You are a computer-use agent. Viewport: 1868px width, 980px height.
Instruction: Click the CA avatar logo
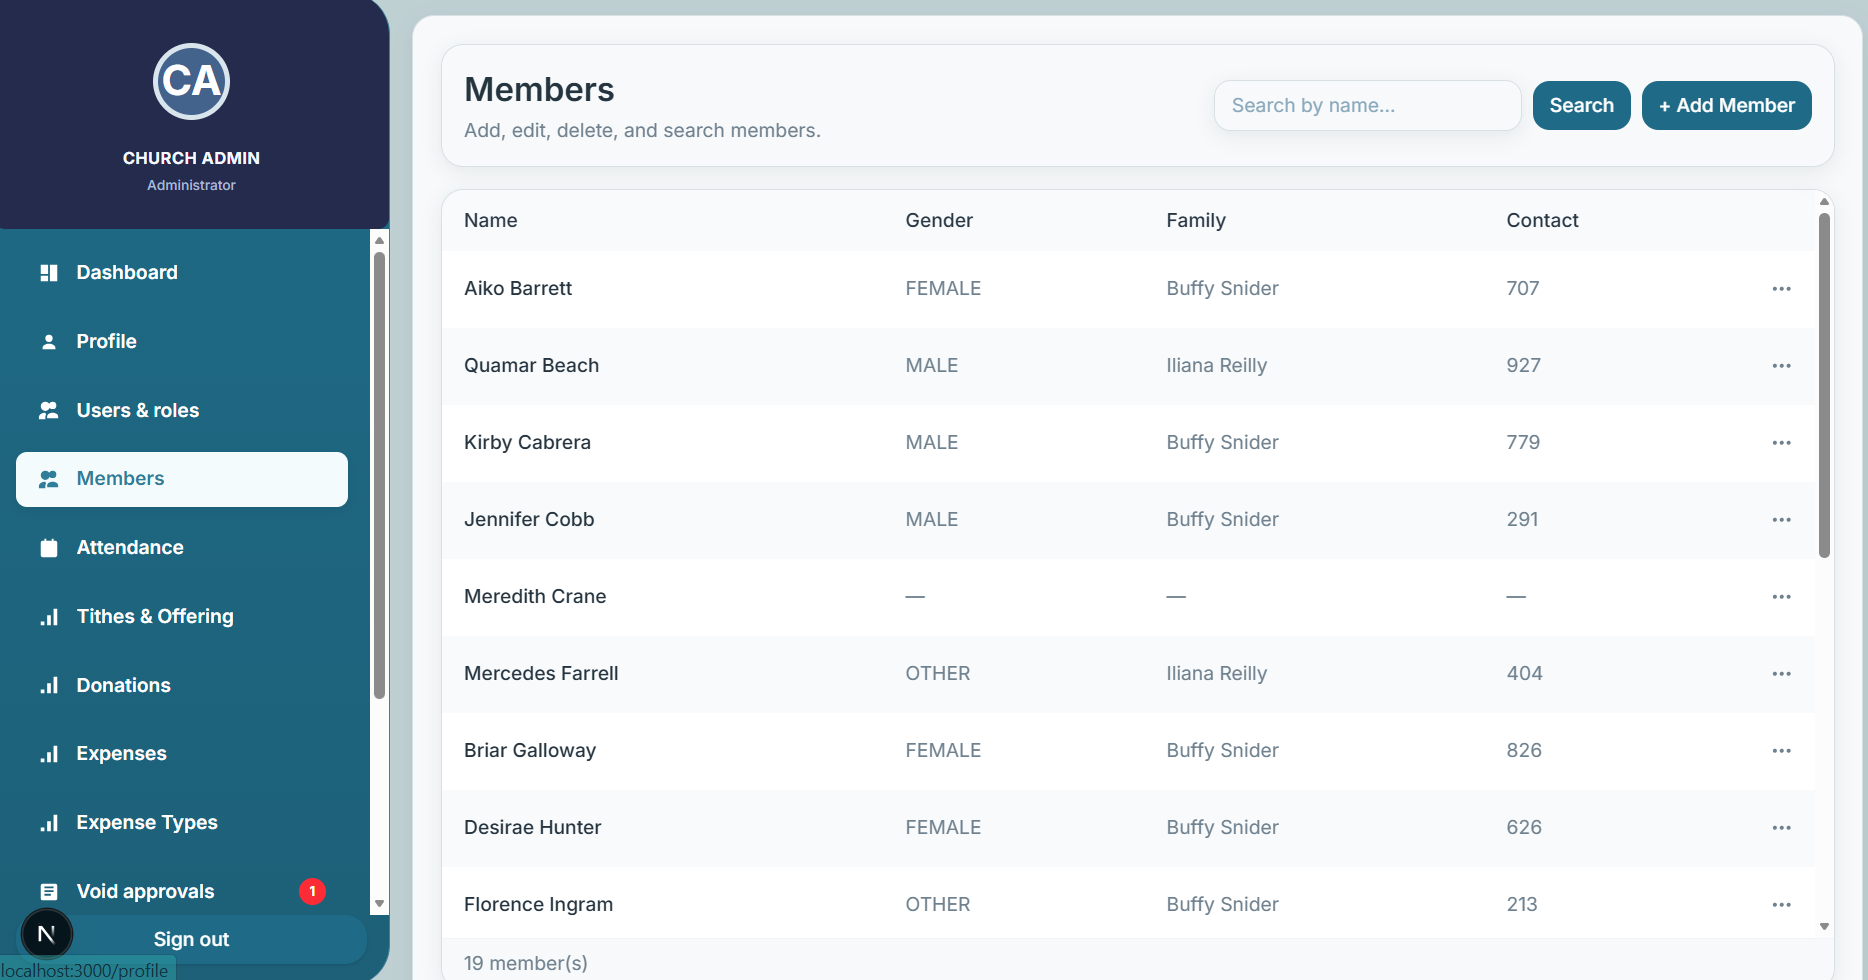[191, 82]
